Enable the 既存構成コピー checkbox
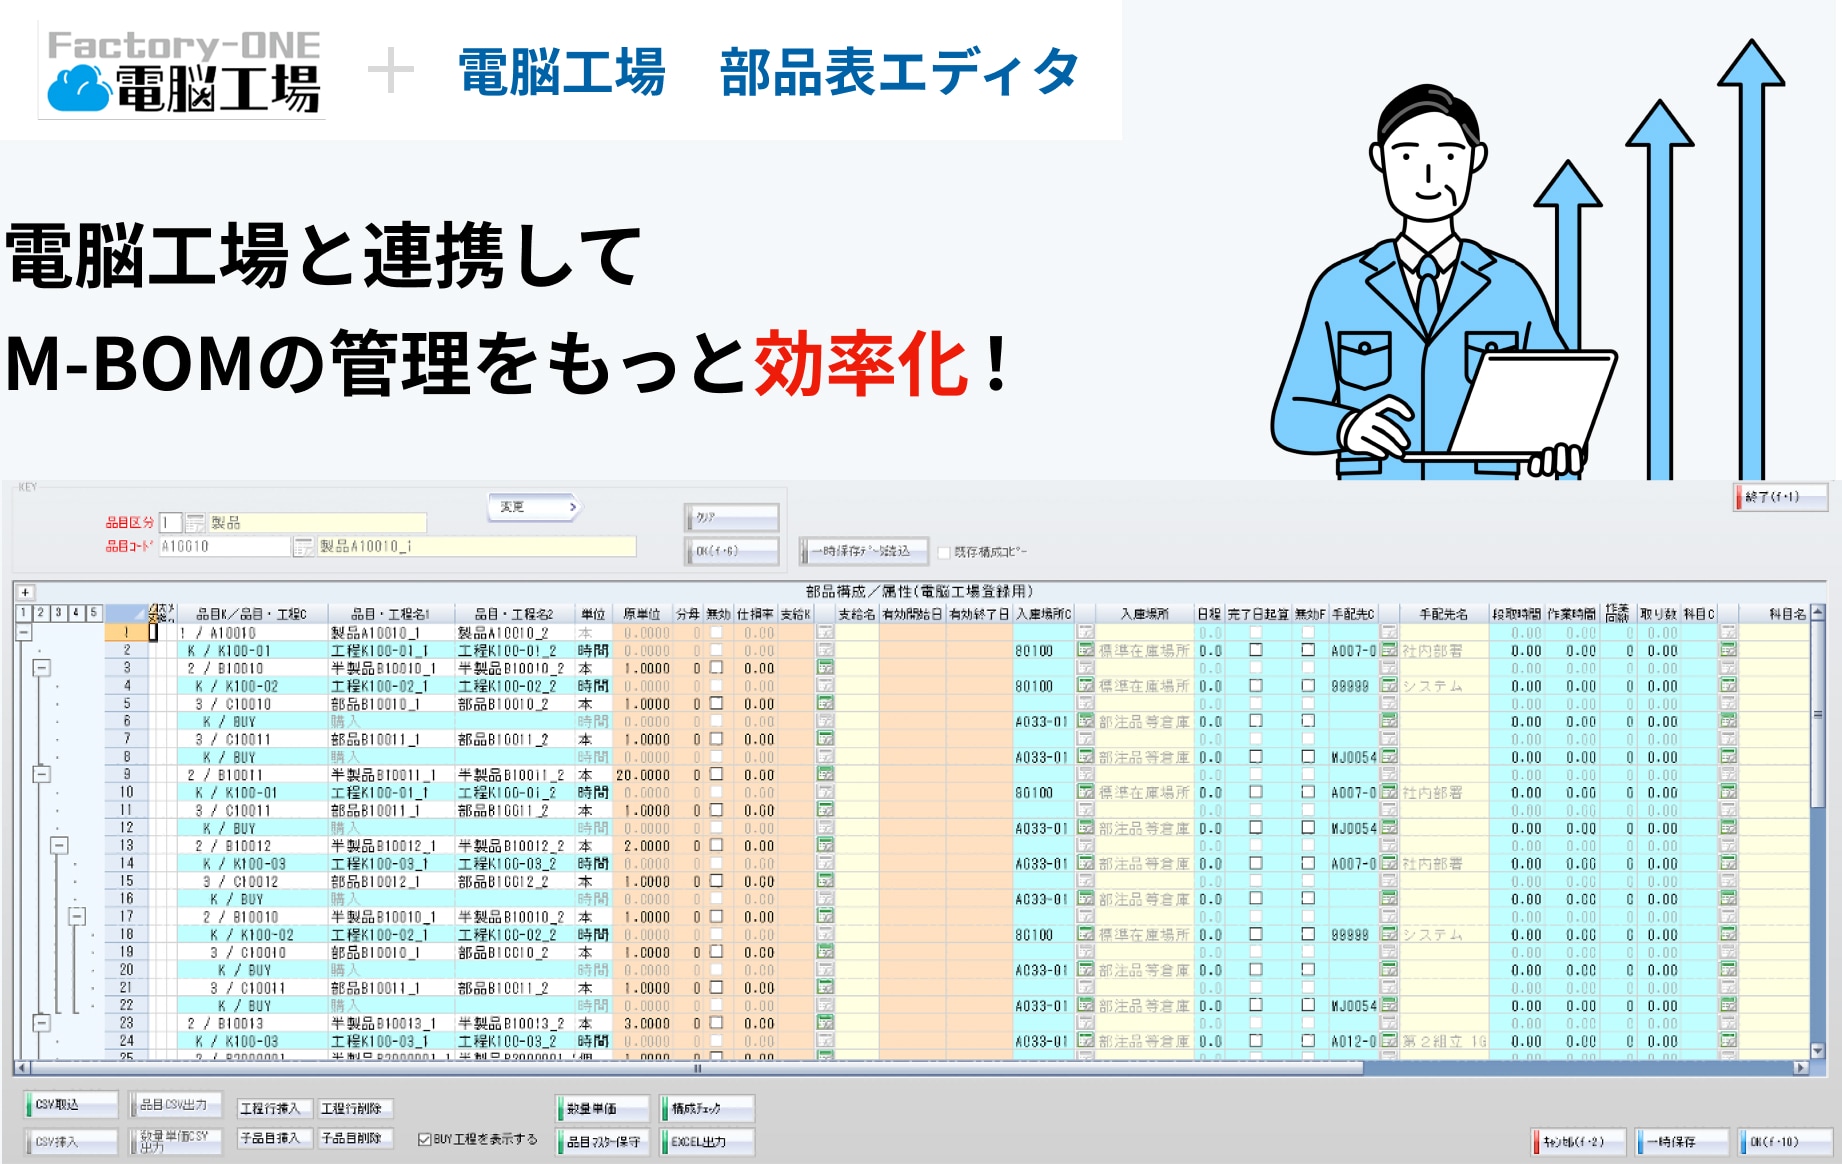This screenshot has width=1842, height=1164. (943, 552)
